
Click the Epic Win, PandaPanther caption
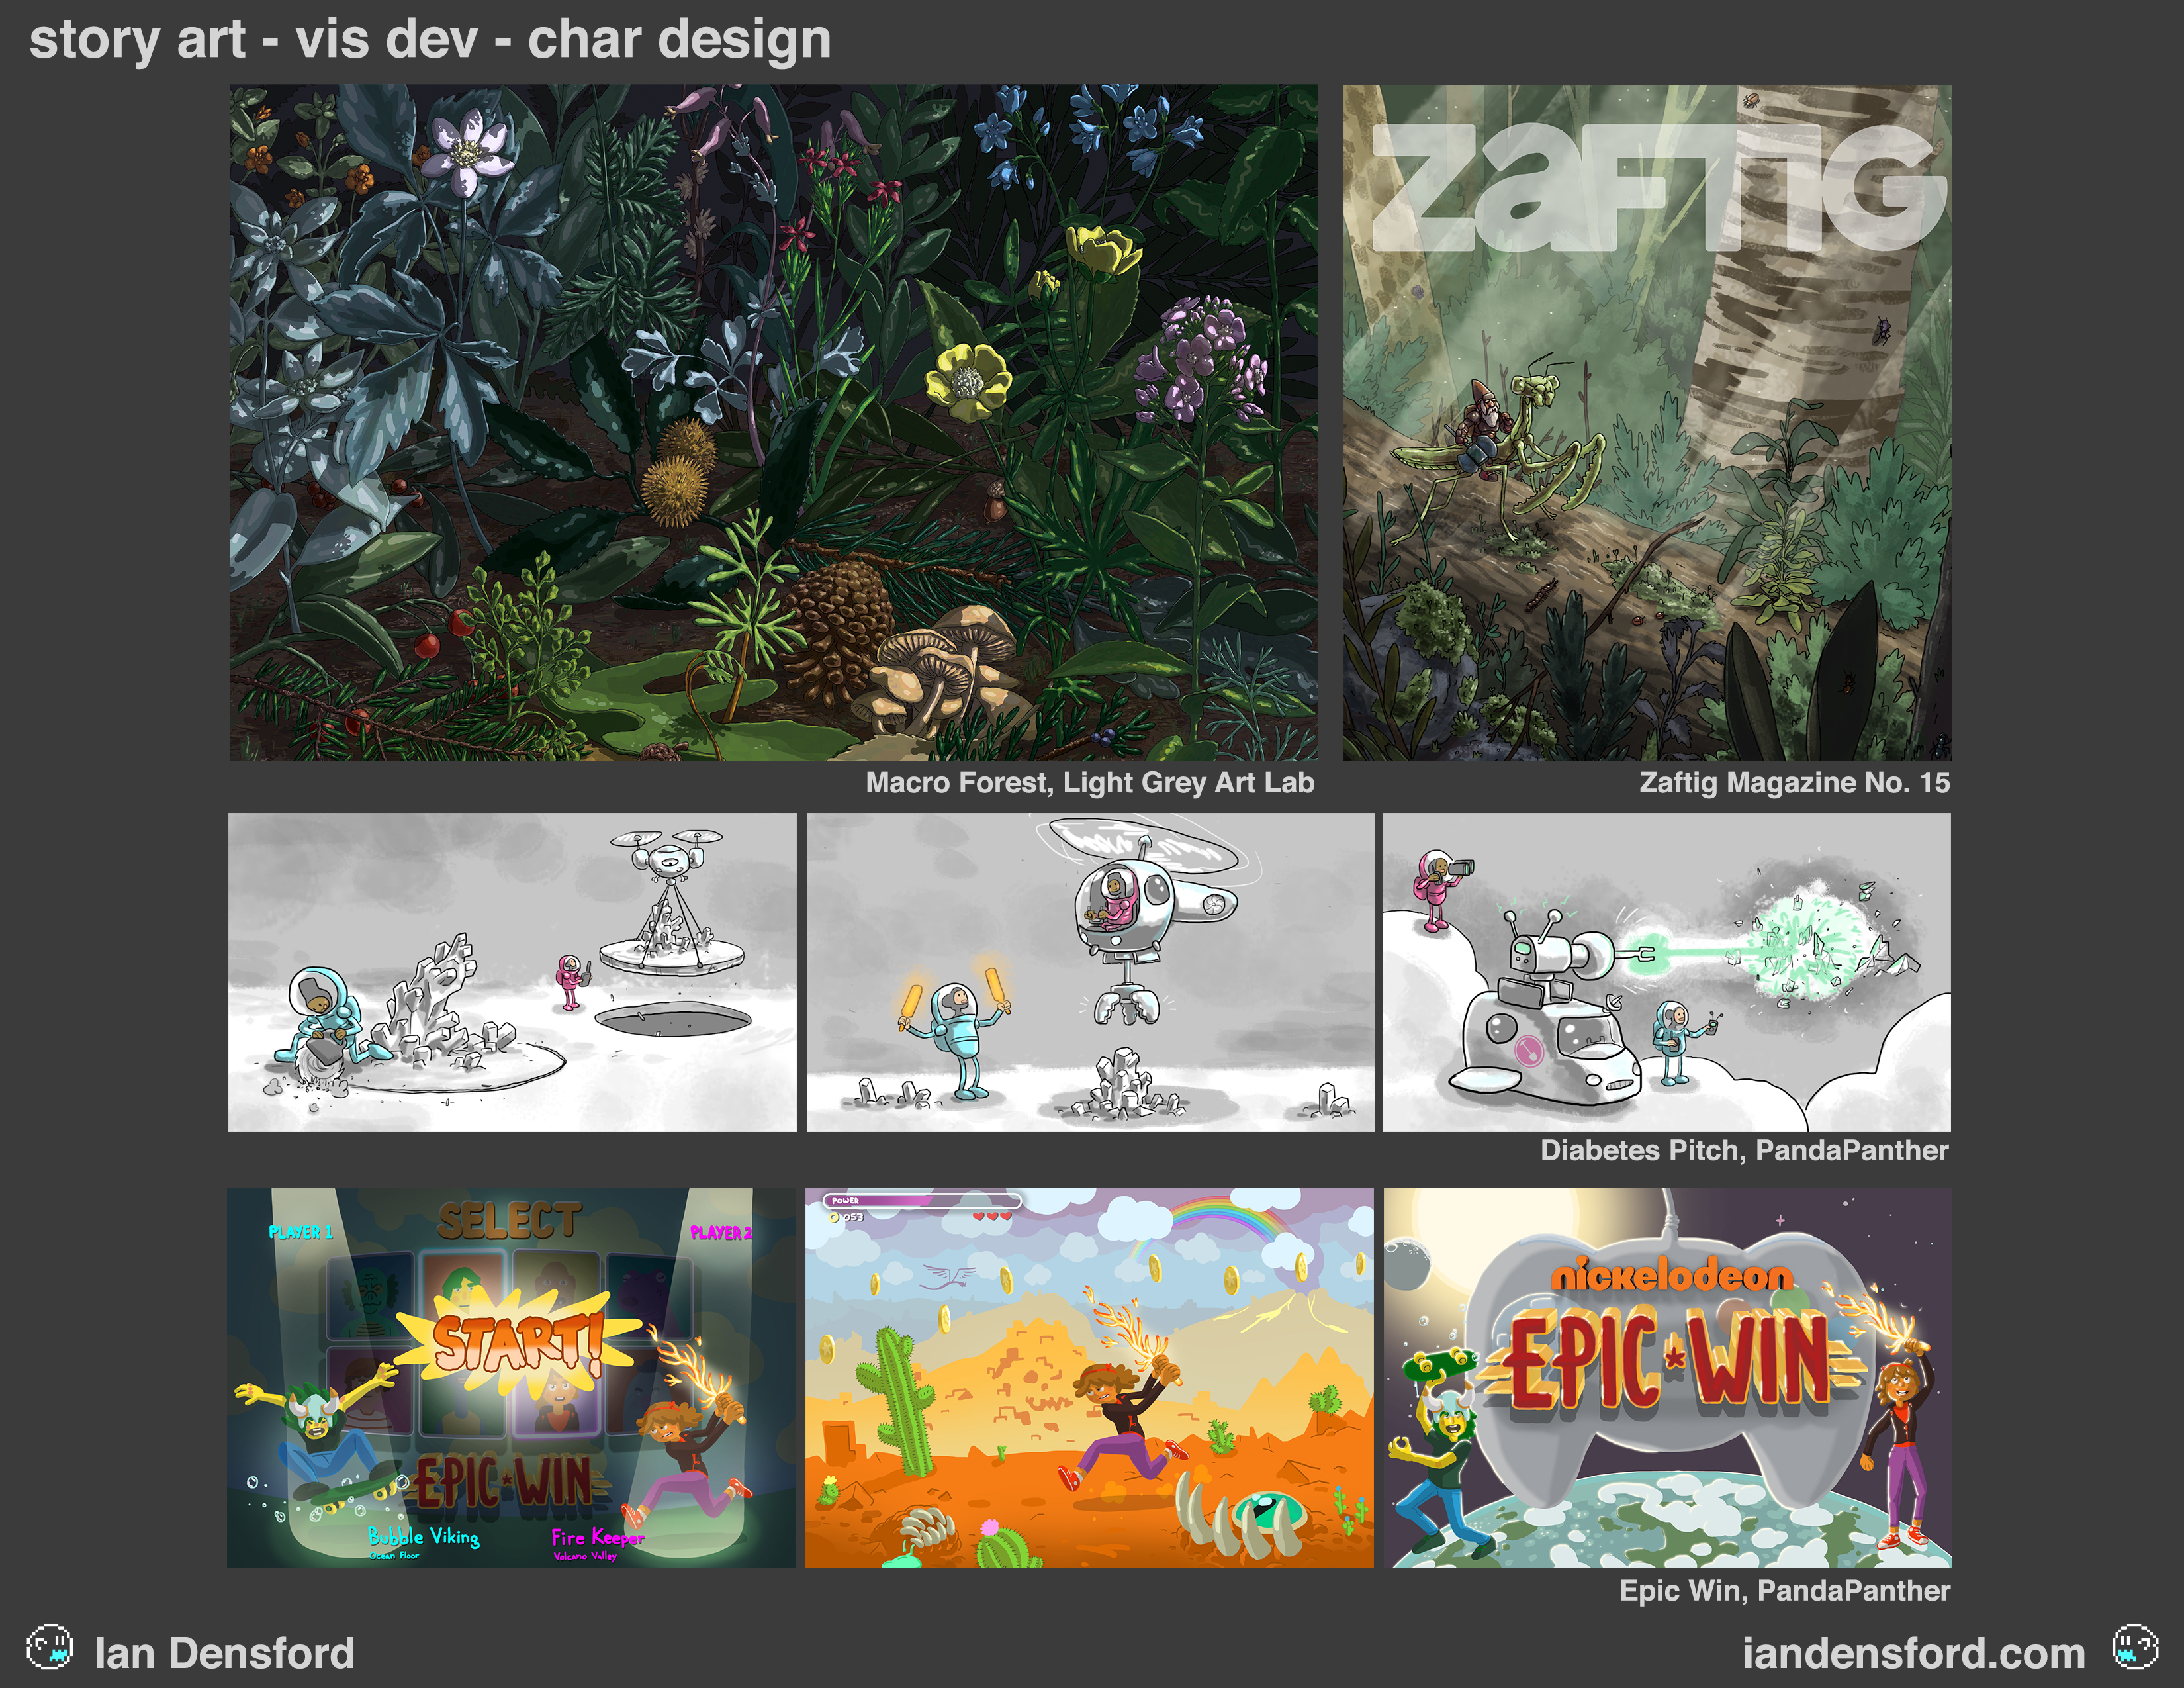(1785, 1590)
